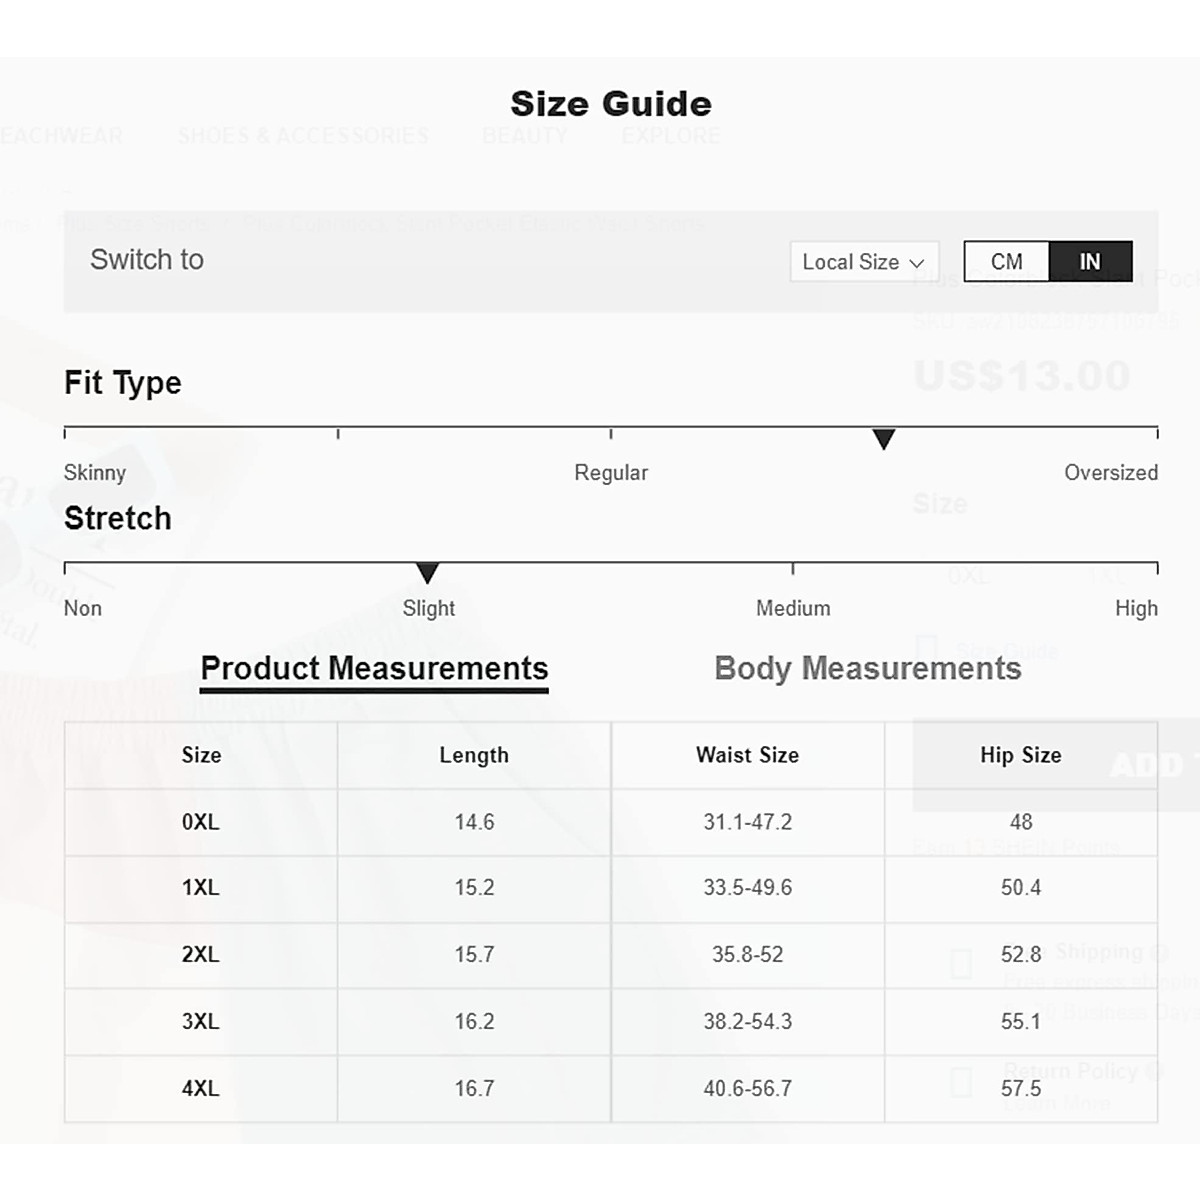This screenshot has height=1200, width=1200.
Task: Select the 0XL size row label
Action: tap(201, 822)
